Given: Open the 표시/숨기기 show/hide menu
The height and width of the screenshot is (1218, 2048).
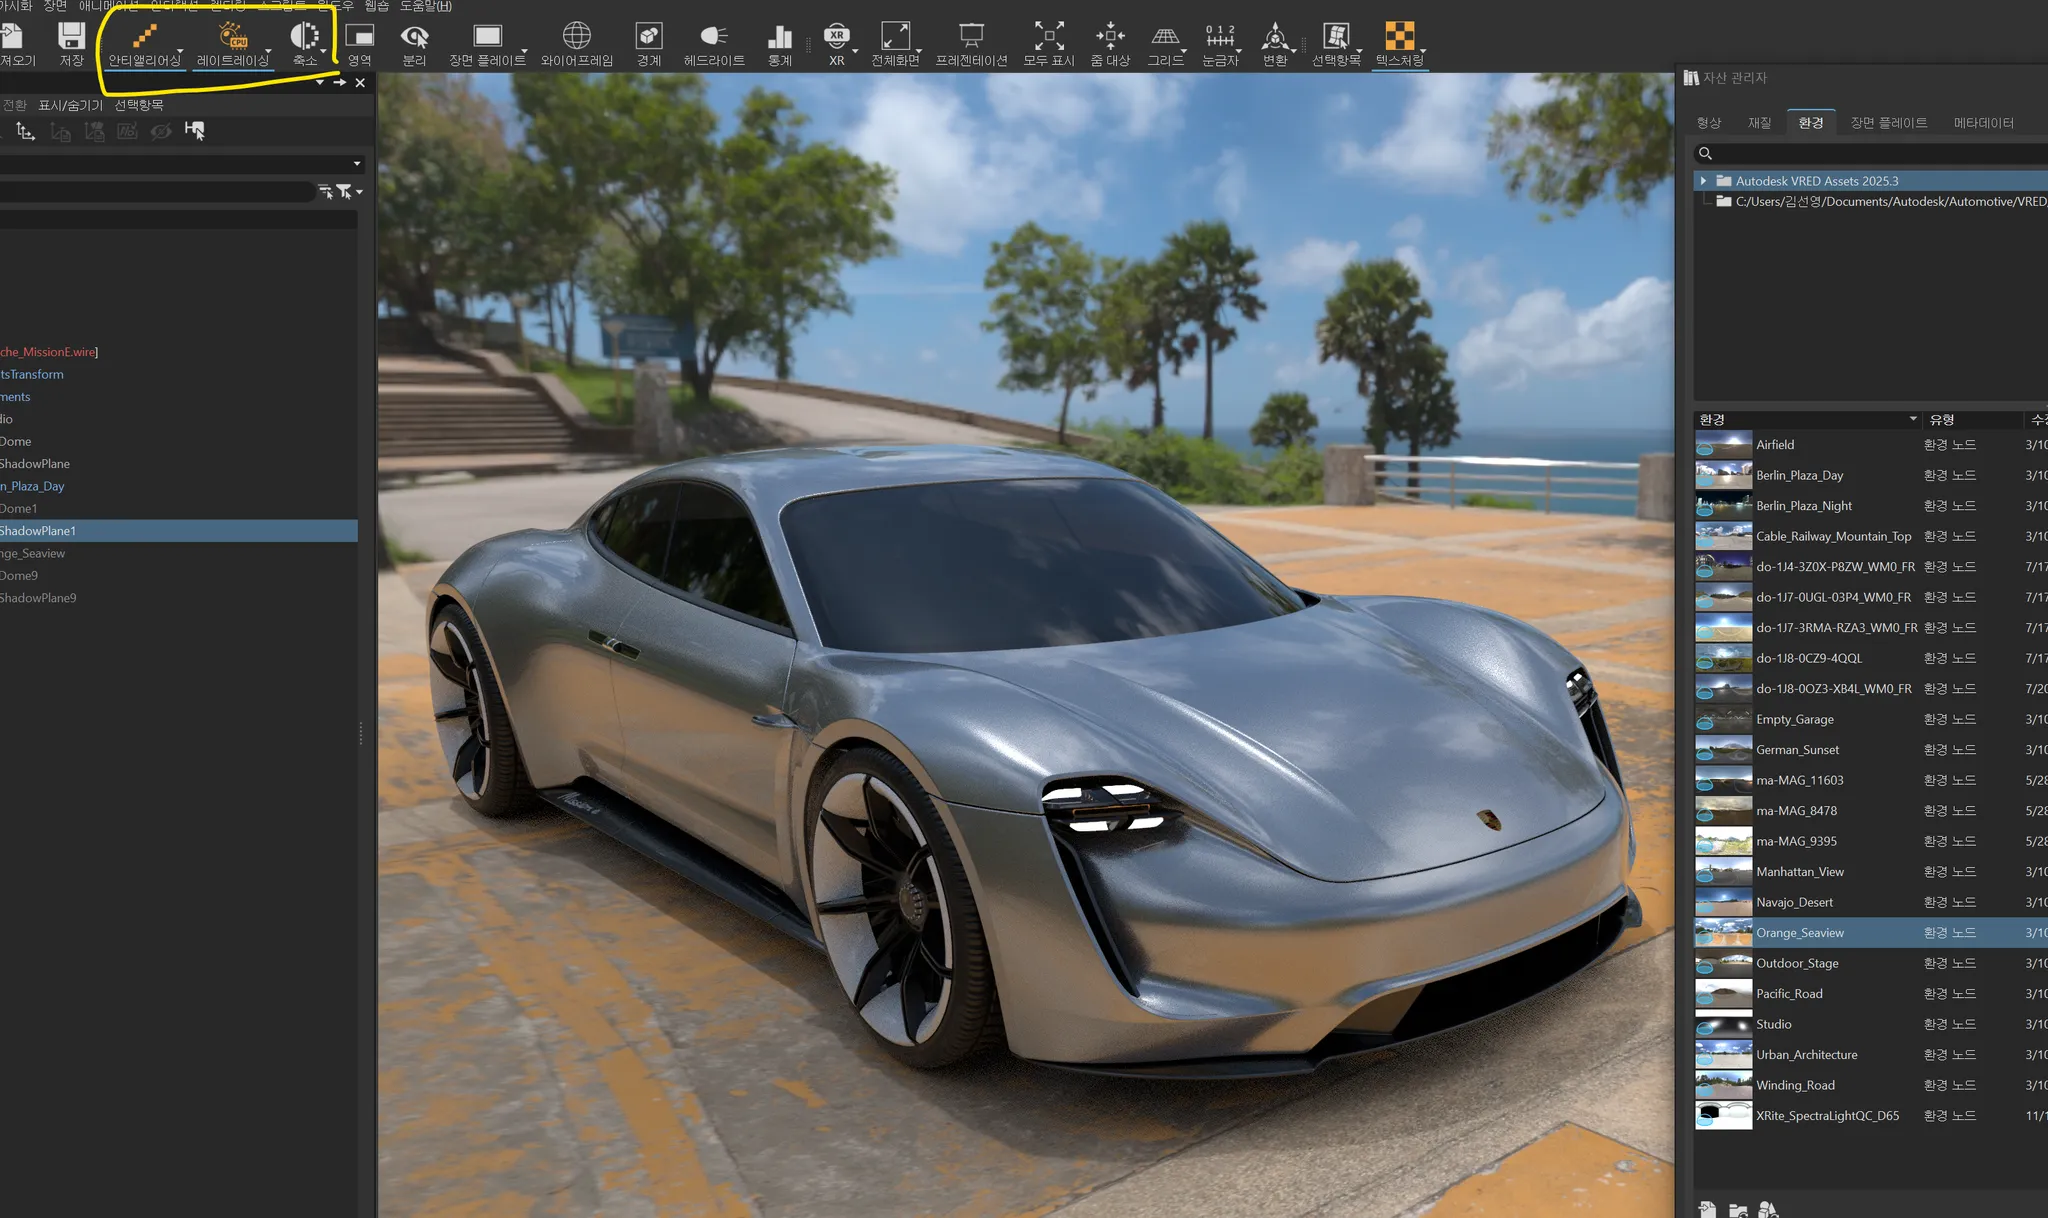Looking at the screenshot, I should pos(70,105).
